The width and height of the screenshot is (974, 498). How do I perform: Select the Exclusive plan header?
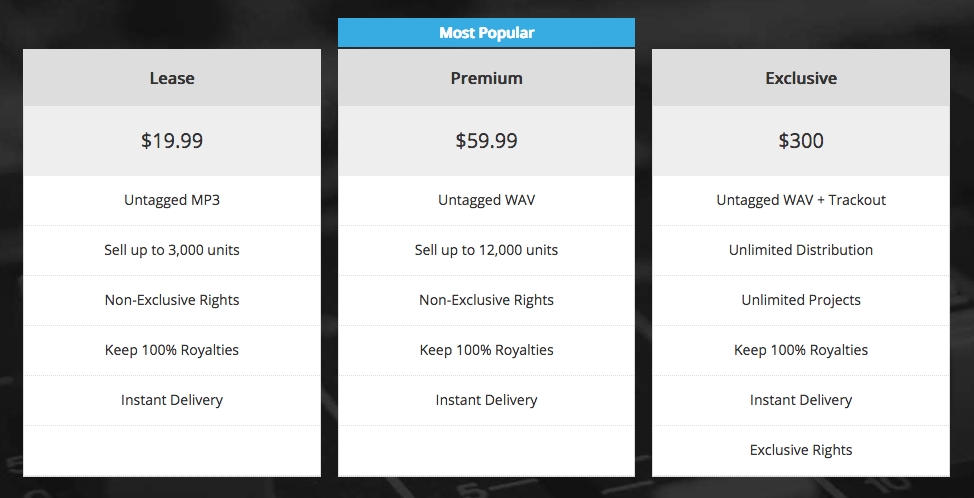point(801,78)
